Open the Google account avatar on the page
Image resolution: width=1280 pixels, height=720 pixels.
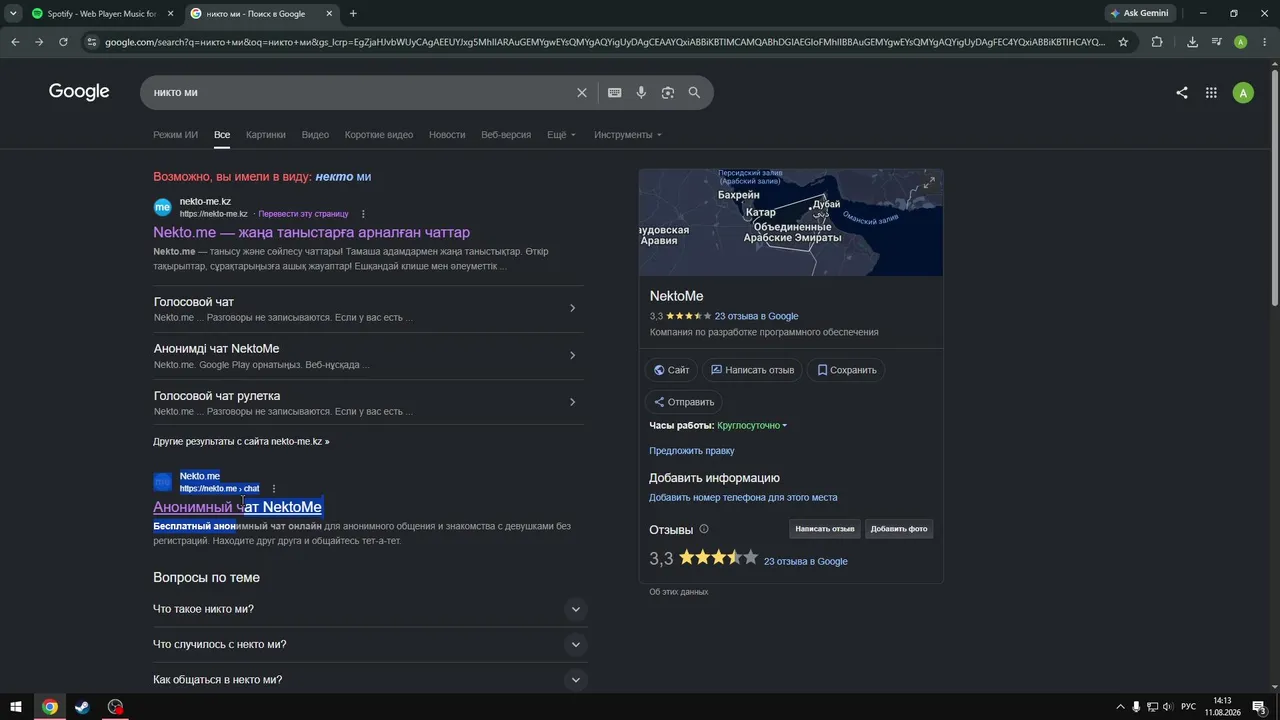pyautogui.click(x=1243, y=93)
